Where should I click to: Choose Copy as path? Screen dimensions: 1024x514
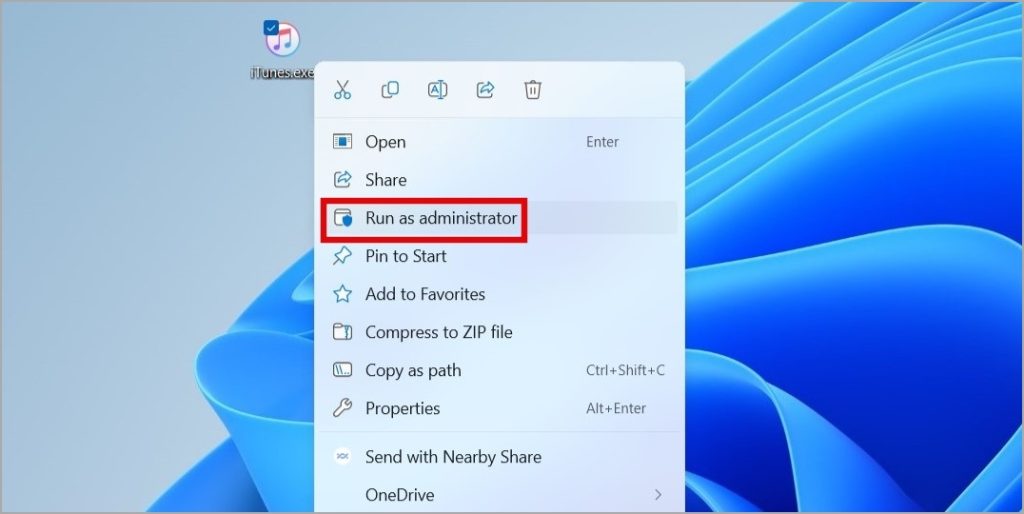click(499, 370)
